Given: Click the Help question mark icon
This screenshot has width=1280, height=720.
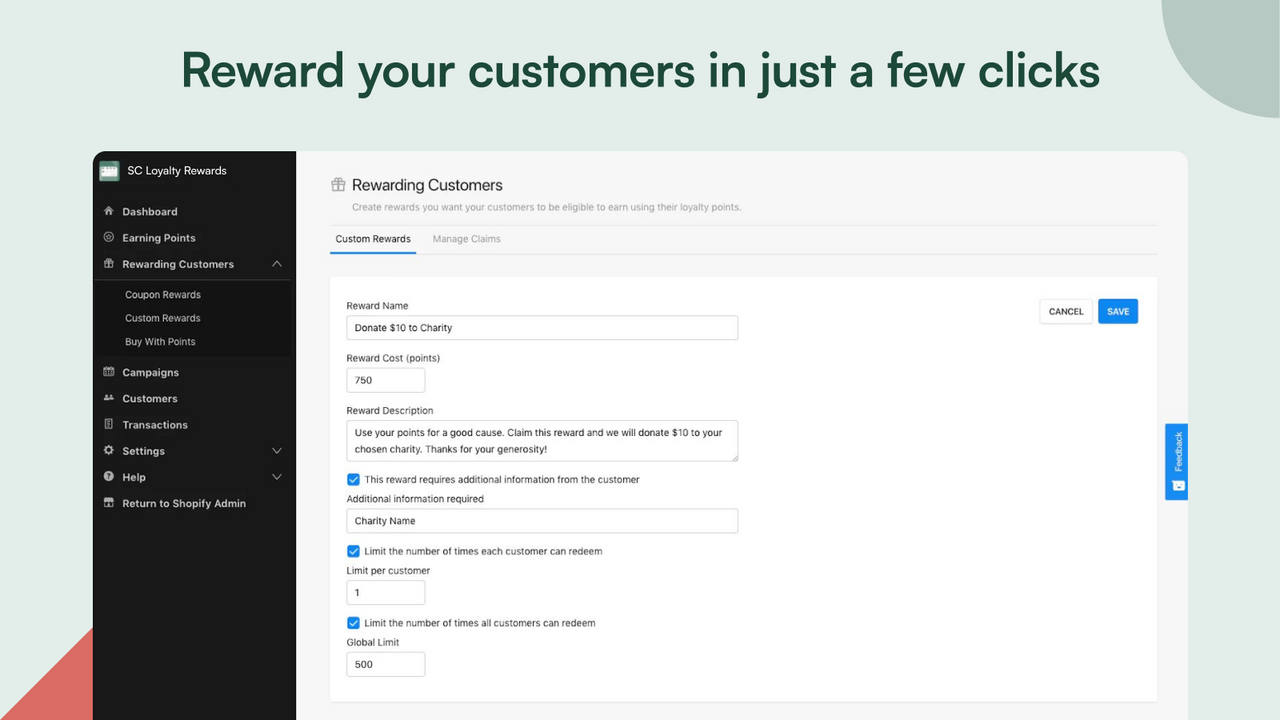Looking at the screenshot, I should [x=109, y=477].
